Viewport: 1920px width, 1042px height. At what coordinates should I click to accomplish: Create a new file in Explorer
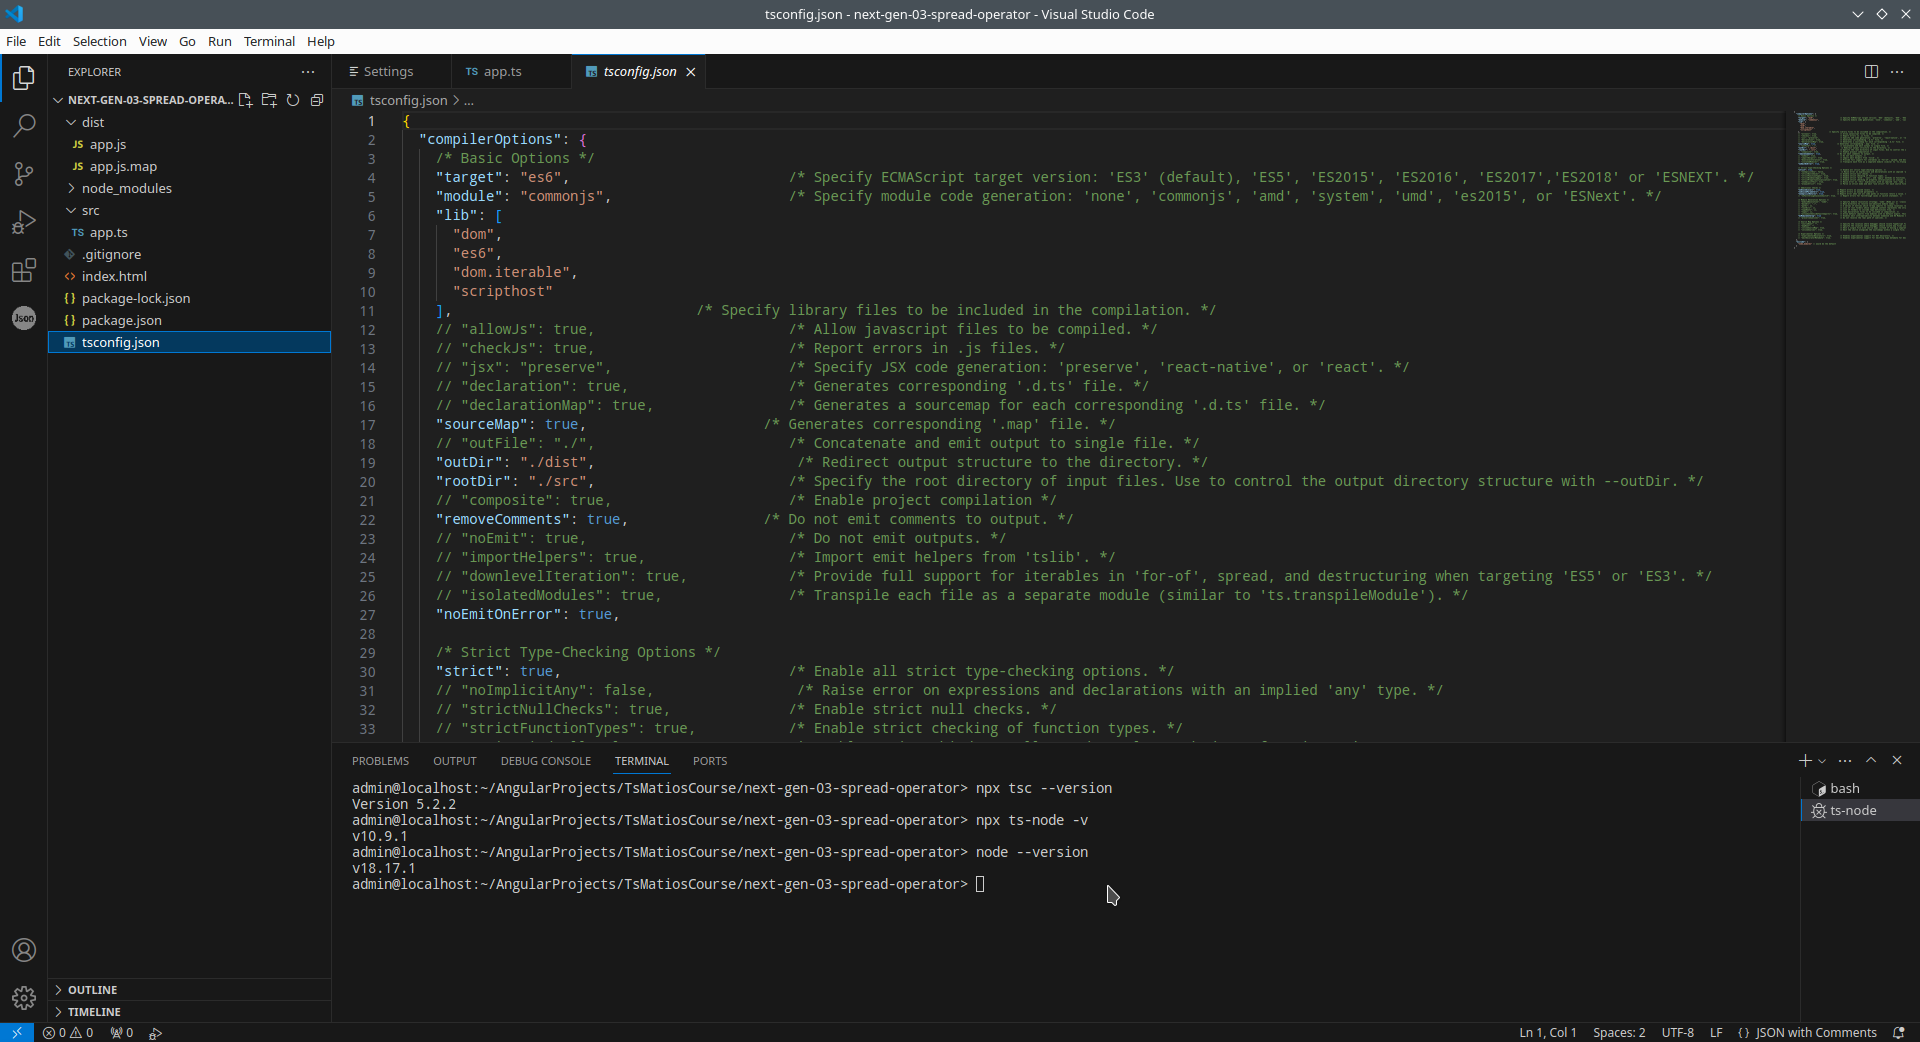coord(245,100)
